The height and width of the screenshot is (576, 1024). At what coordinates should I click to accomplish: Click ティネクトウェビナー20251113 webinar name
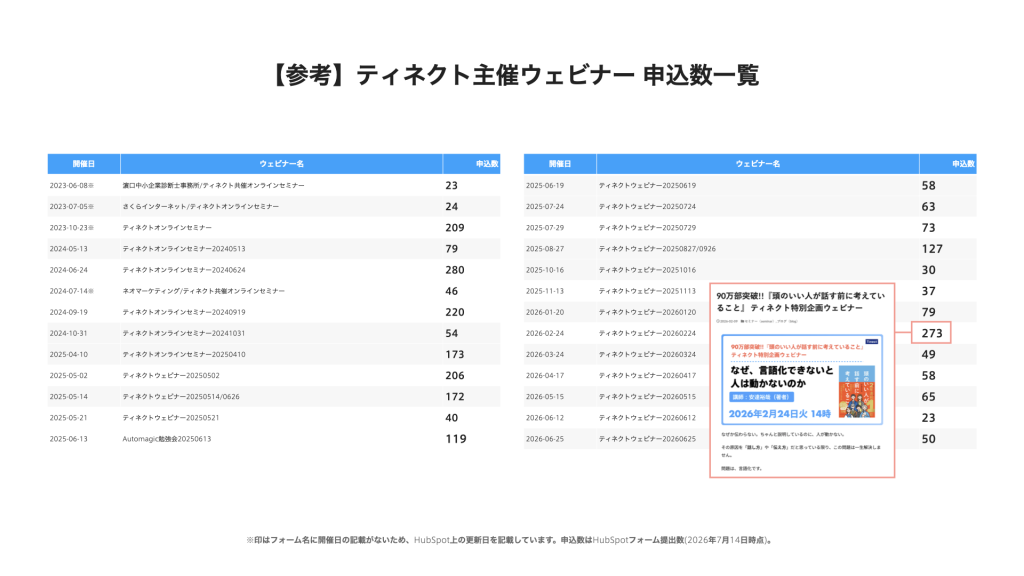pyautogui.click(x=647, y=291)
